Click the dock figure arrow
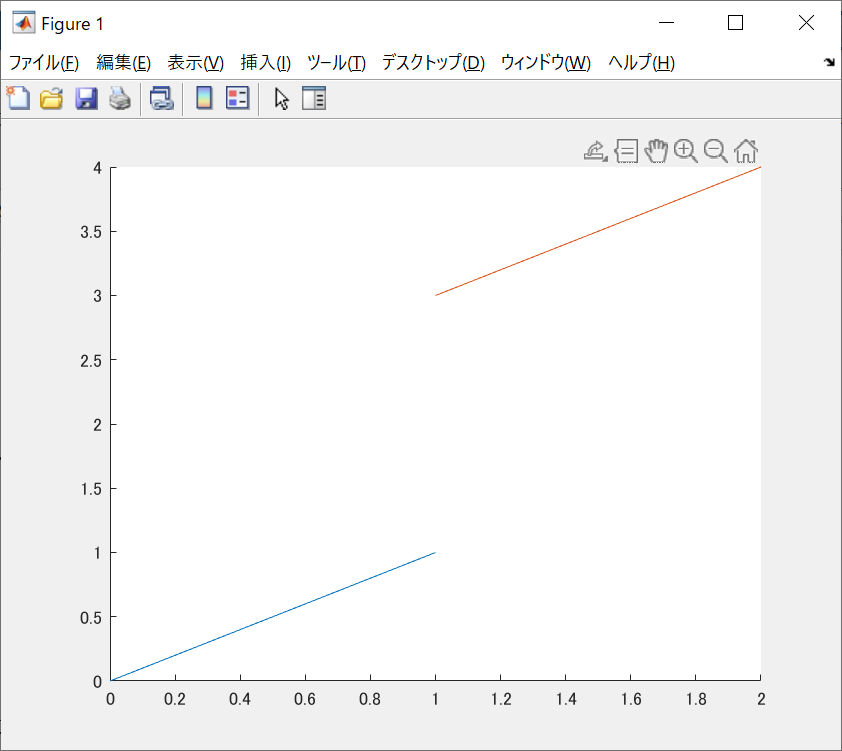This screenshot has width=842, height=751. (x=829, y=62)
